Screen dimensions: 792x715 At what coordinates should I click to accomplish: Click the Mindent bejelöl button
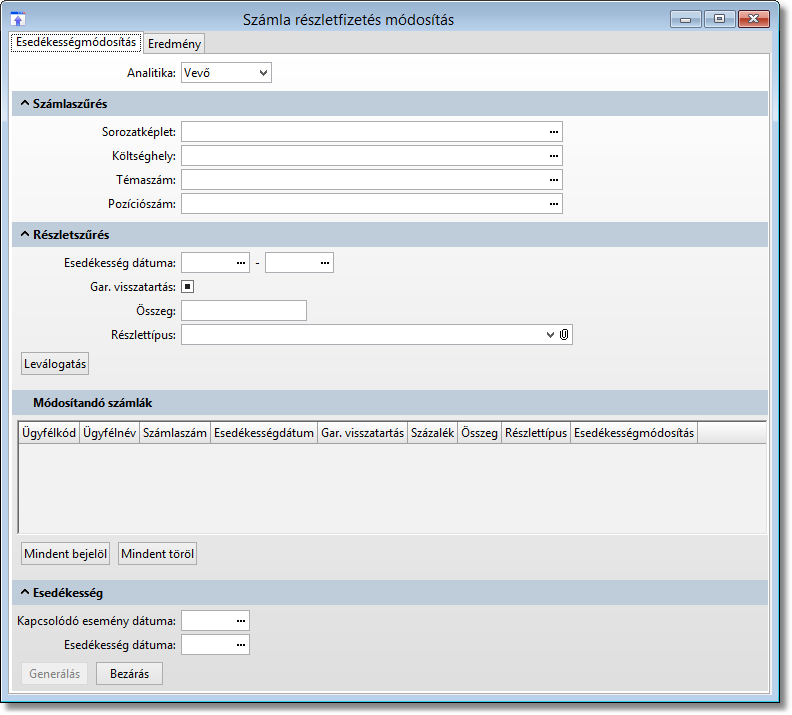coord(66,554)
